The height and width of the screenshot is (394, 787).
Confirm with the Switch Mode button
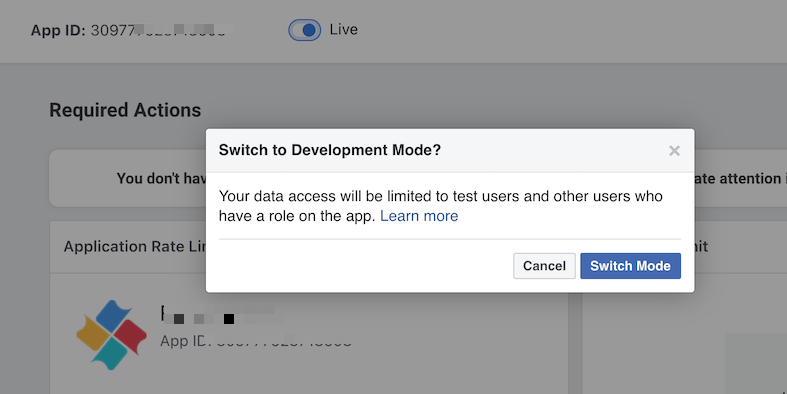click(630, 266)
